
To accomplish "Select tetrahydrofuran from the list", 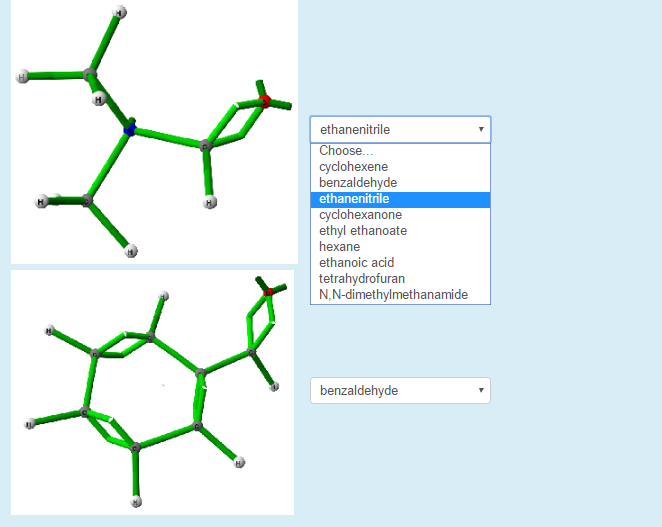I will coord(400,279).
